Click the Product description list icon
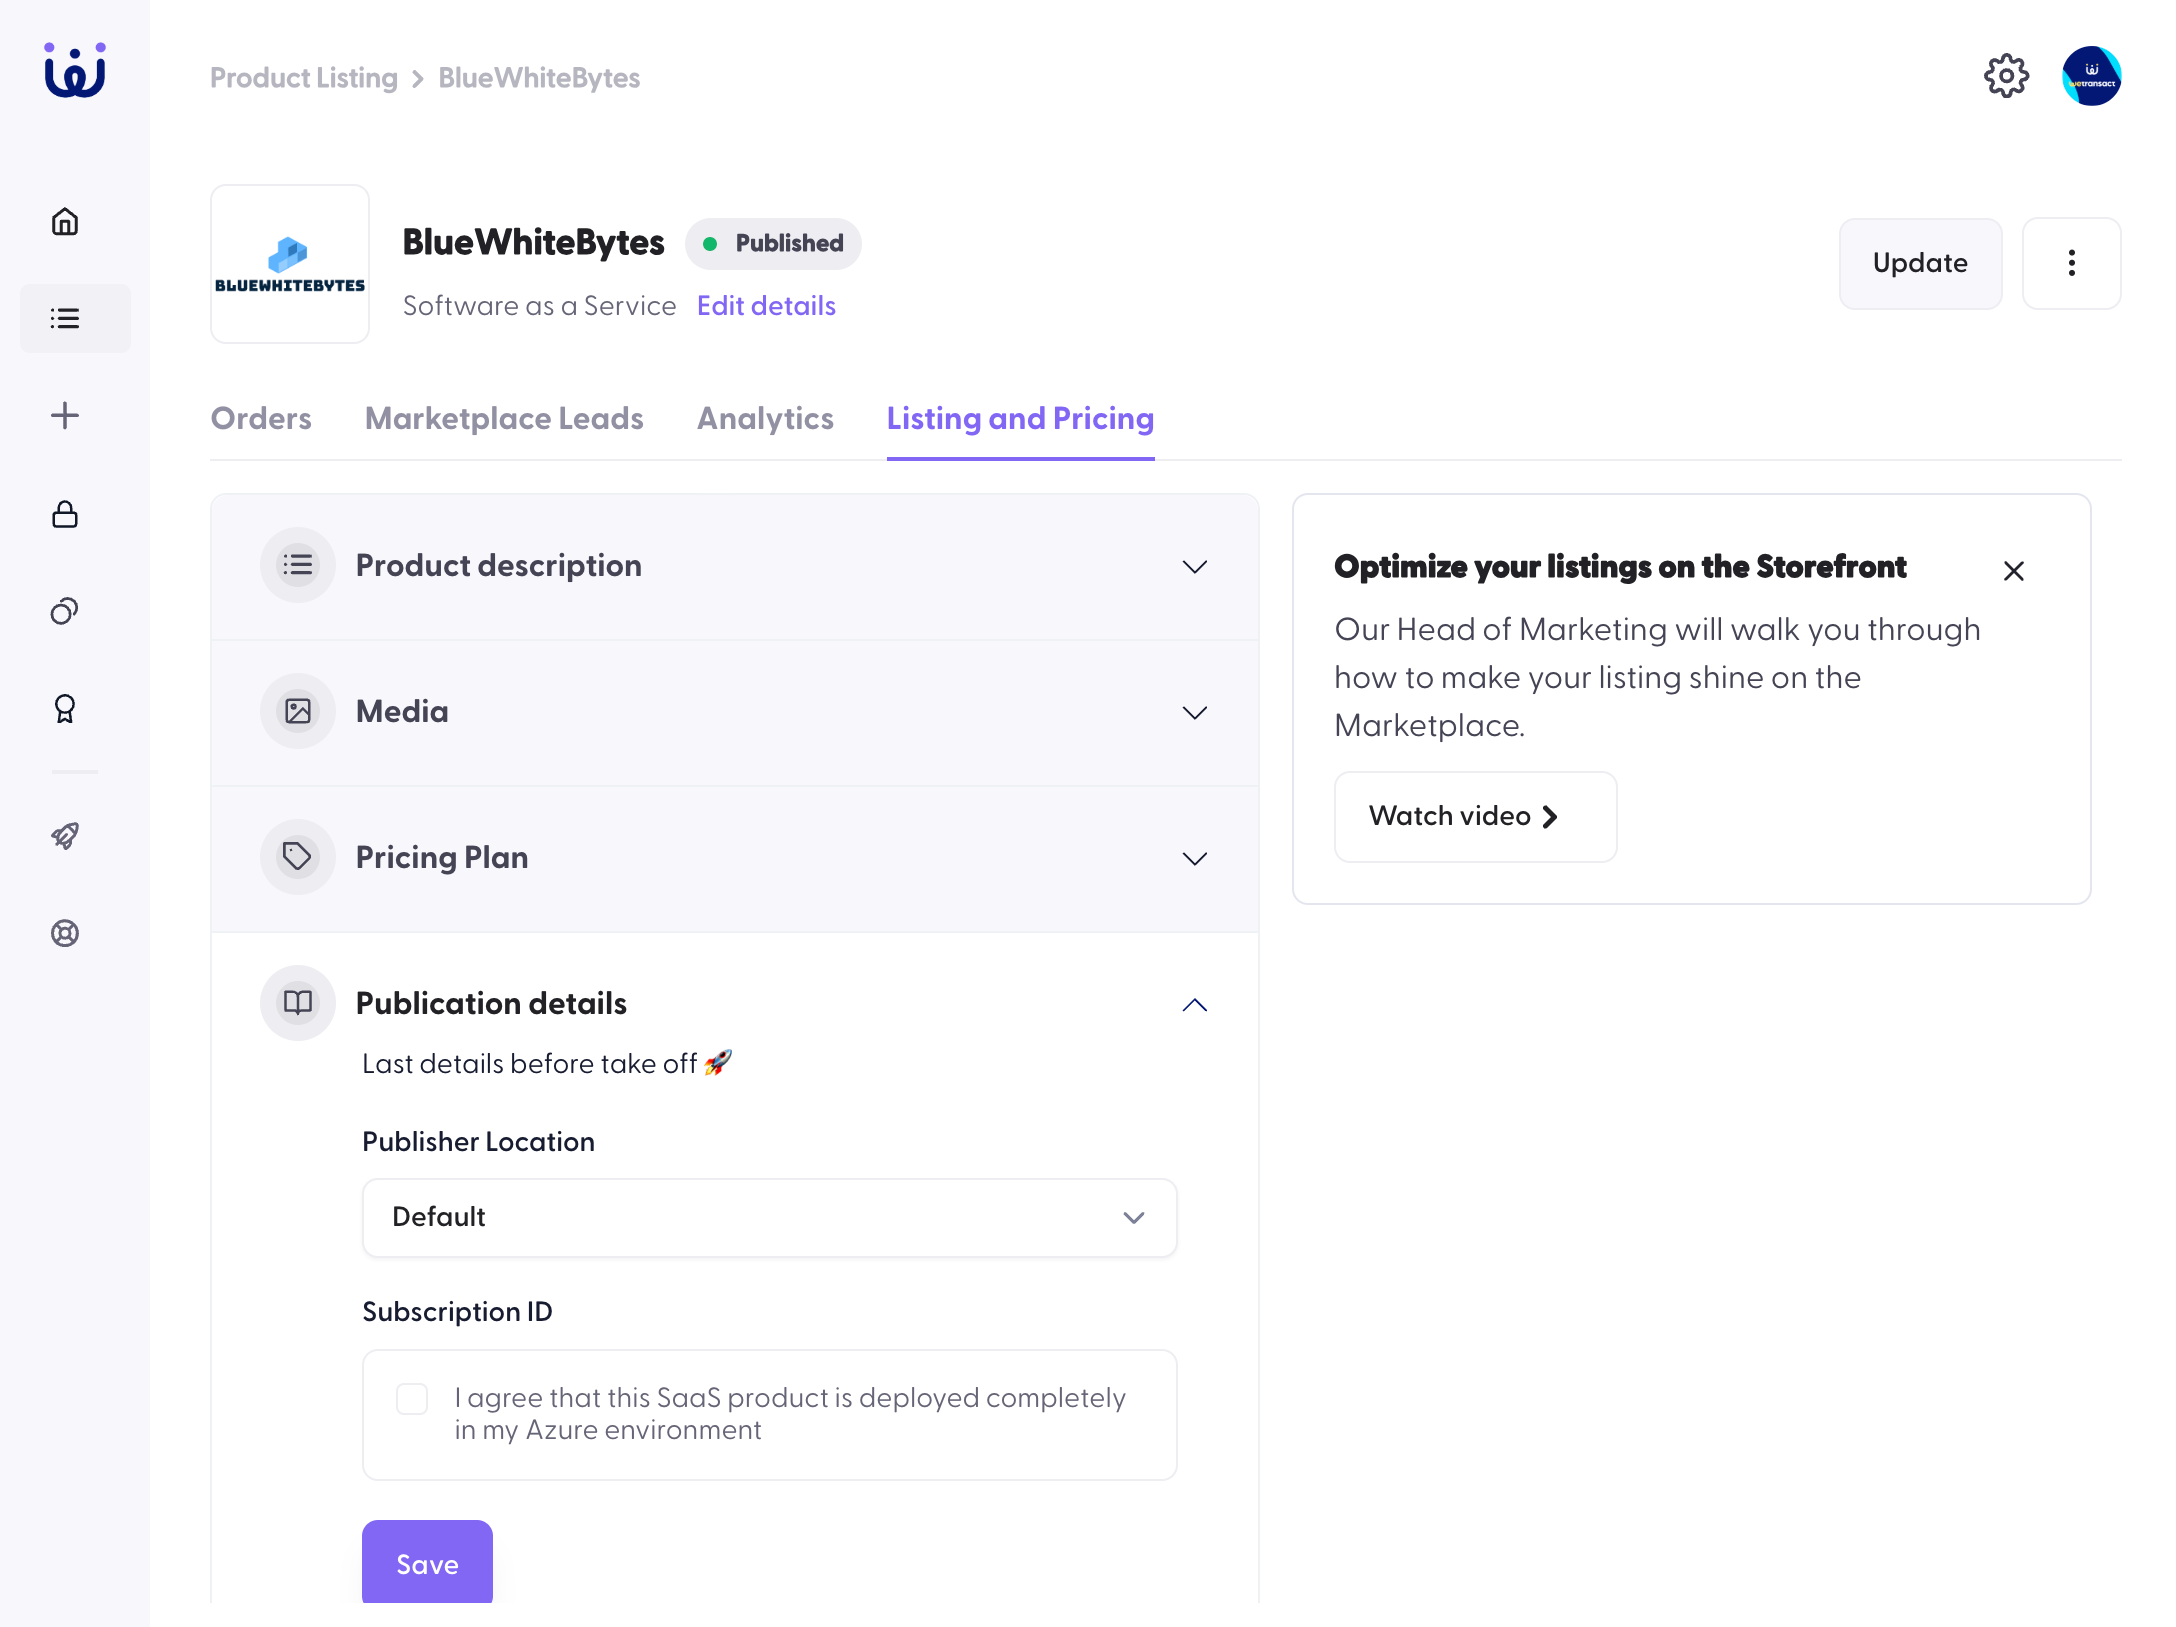 point(298,565)
